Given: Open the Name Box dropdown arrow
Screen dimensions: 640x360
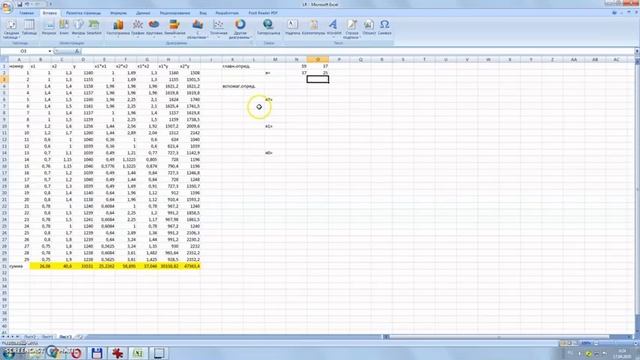Looking at the screenshot, I should [x=50, y=51].
